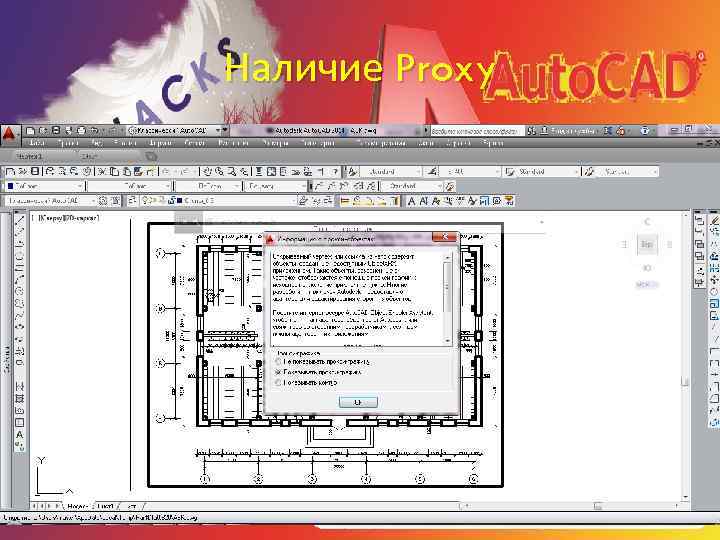Viewport: 720px width, 540px height.
Task: Open Linetype control dropdown
Action: (129, 186)
